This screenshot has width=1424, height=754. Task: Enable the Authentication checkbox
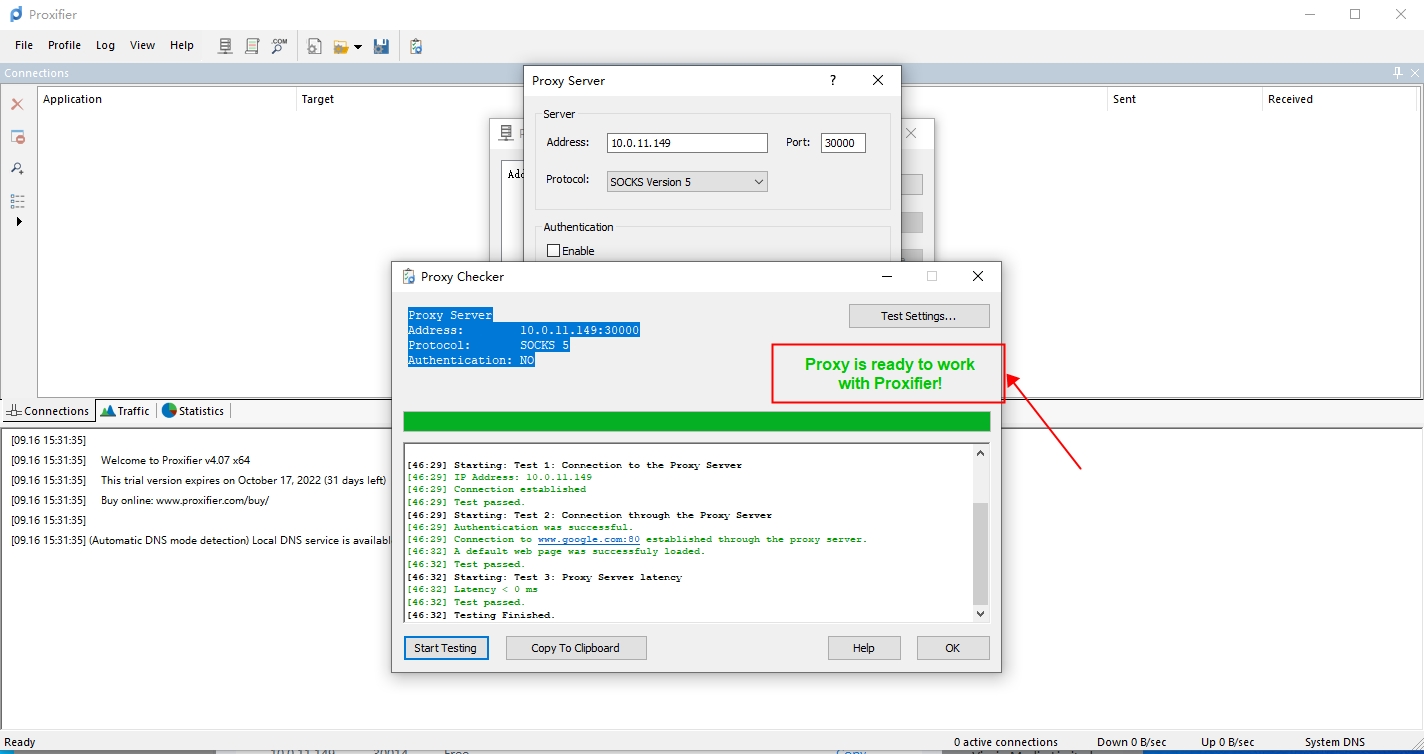click(x=554, y=251)
